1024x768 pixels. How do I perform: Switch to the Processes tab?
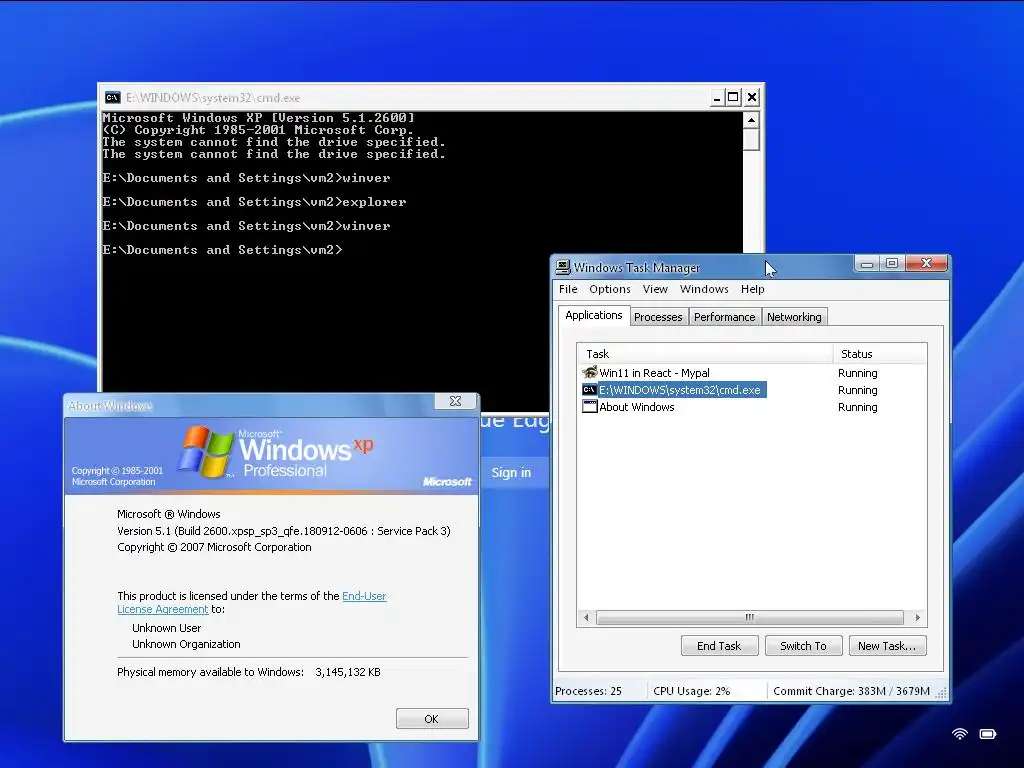(658, 317)
